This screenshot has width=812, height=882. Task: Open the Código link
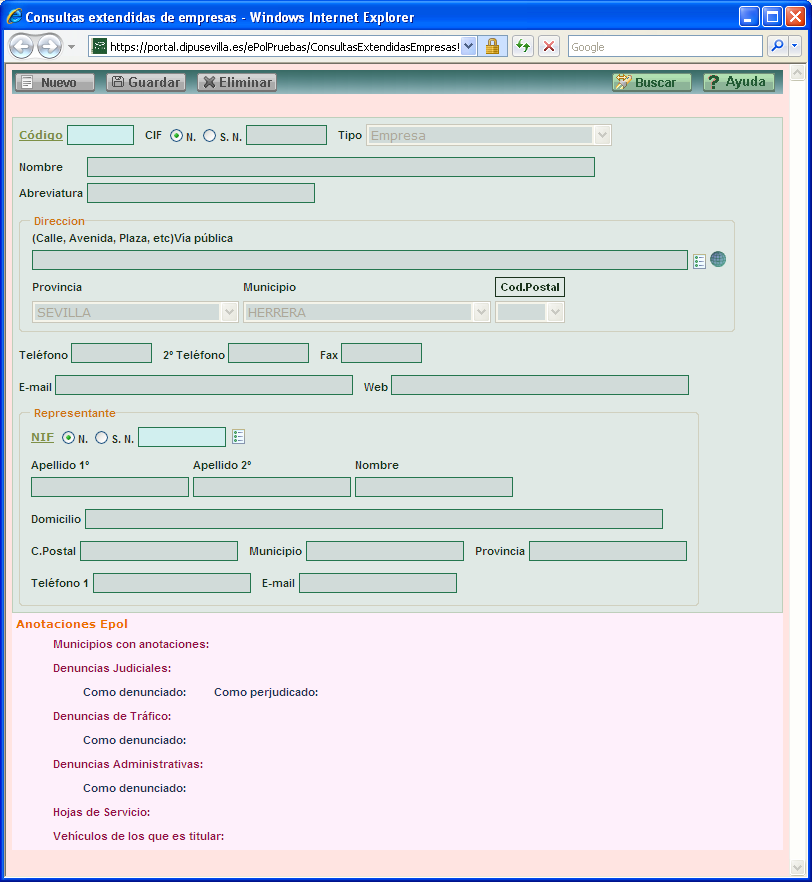coord(41,135)
